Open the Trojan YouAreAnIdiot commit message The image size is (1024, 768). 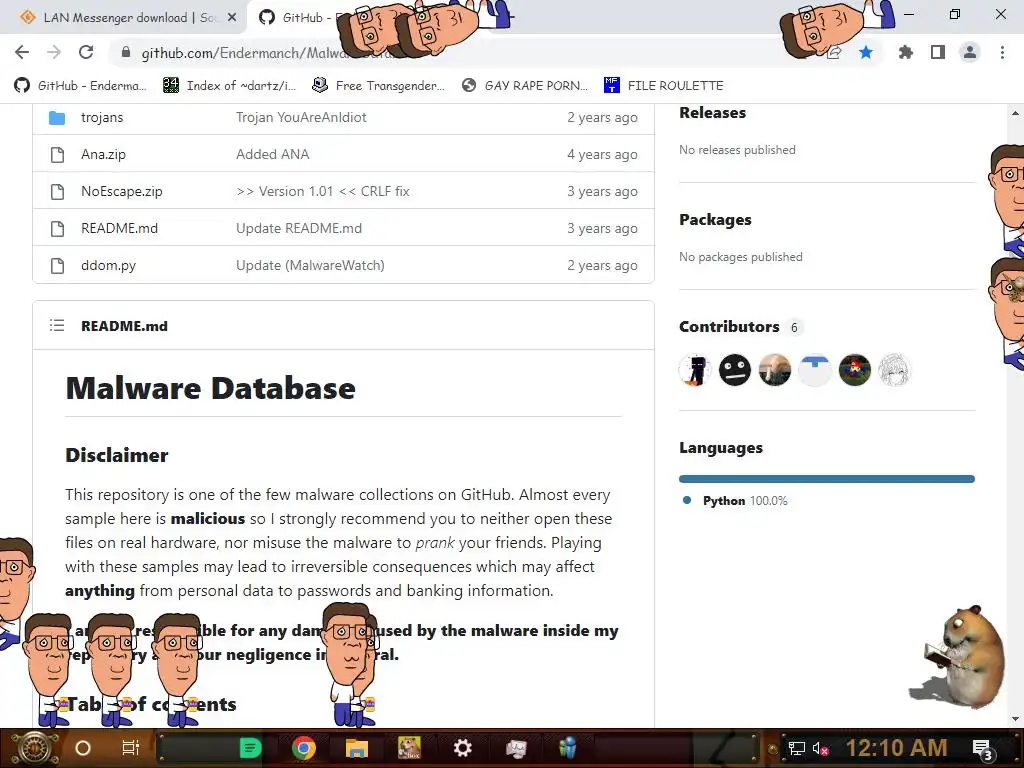pos(301,118)
